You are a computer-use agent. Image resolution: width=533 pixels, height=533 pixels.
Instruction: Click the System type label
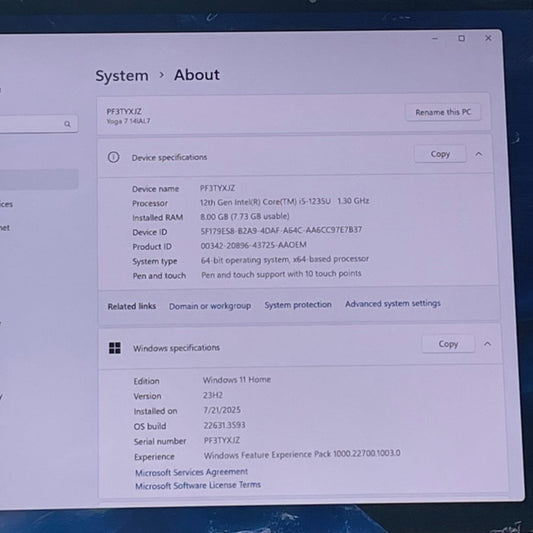tap(155, 261)
